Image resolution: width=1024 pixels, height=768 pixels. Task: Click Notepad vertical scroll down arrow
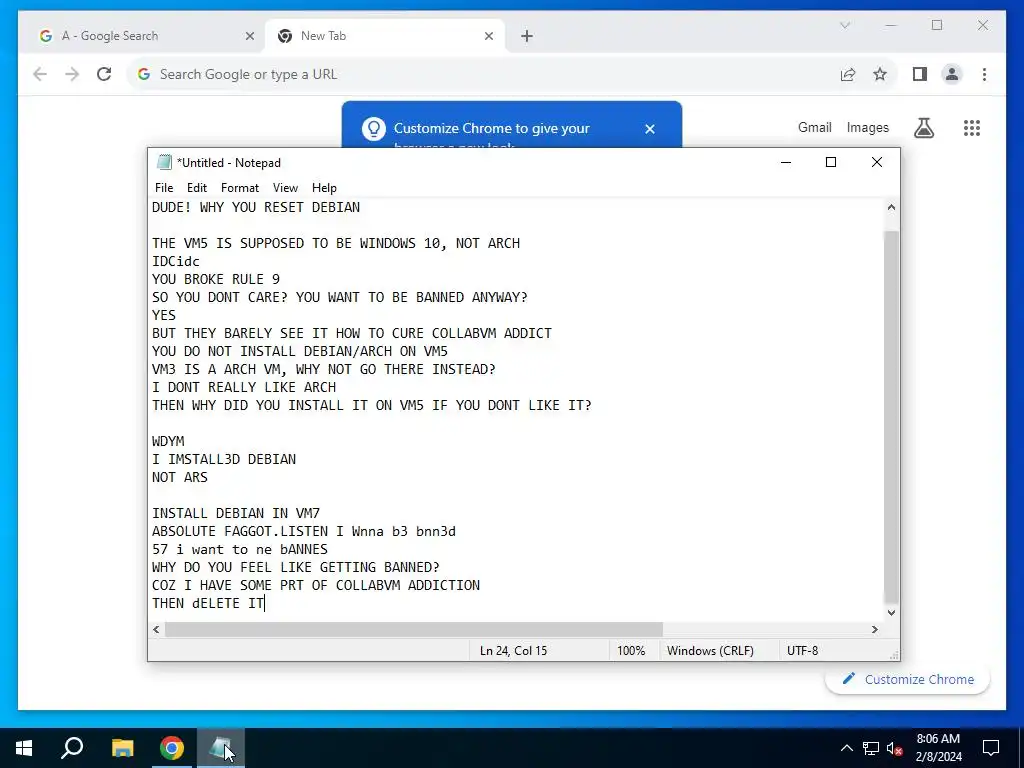tap(891, 613)
